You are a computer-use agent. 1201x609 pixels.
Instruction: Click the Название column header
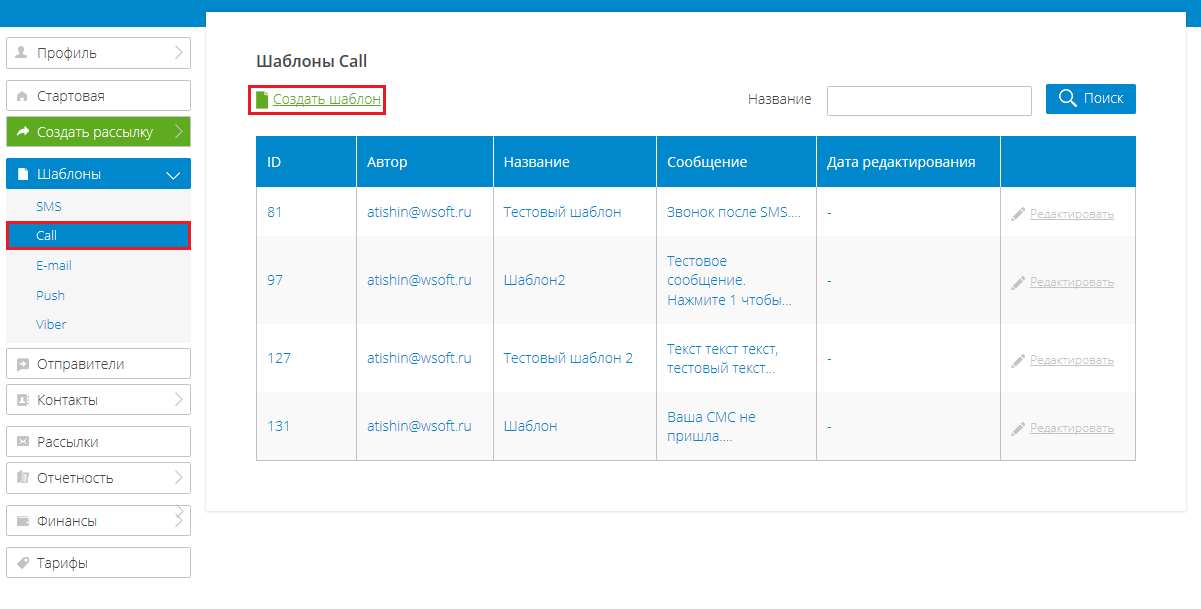[575, 162]
